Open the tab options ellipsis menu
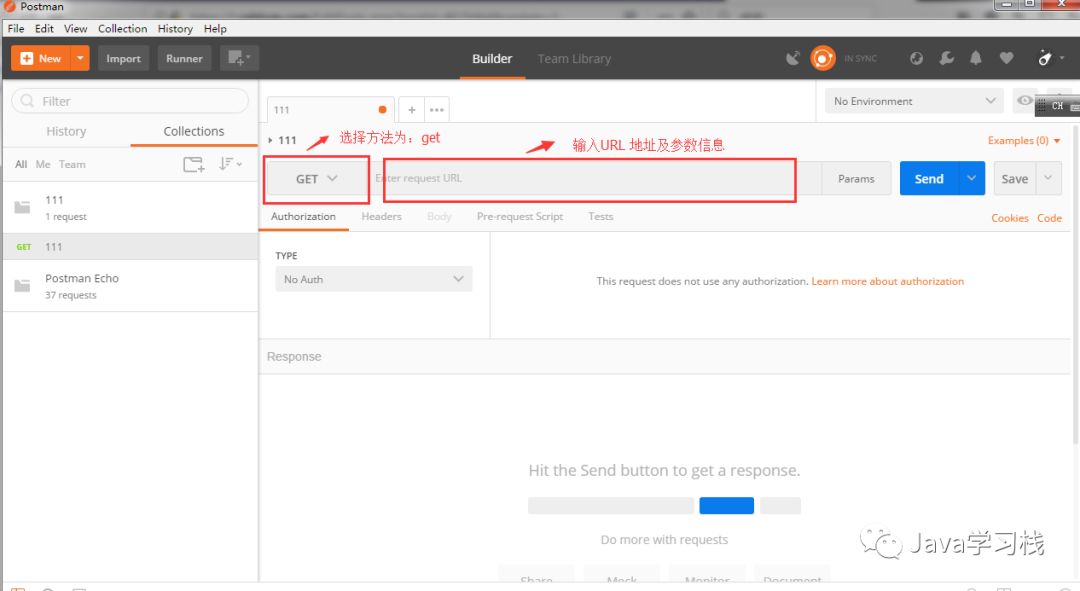The height and width of the screenshot is (591, 1080). tap(437, 110)
